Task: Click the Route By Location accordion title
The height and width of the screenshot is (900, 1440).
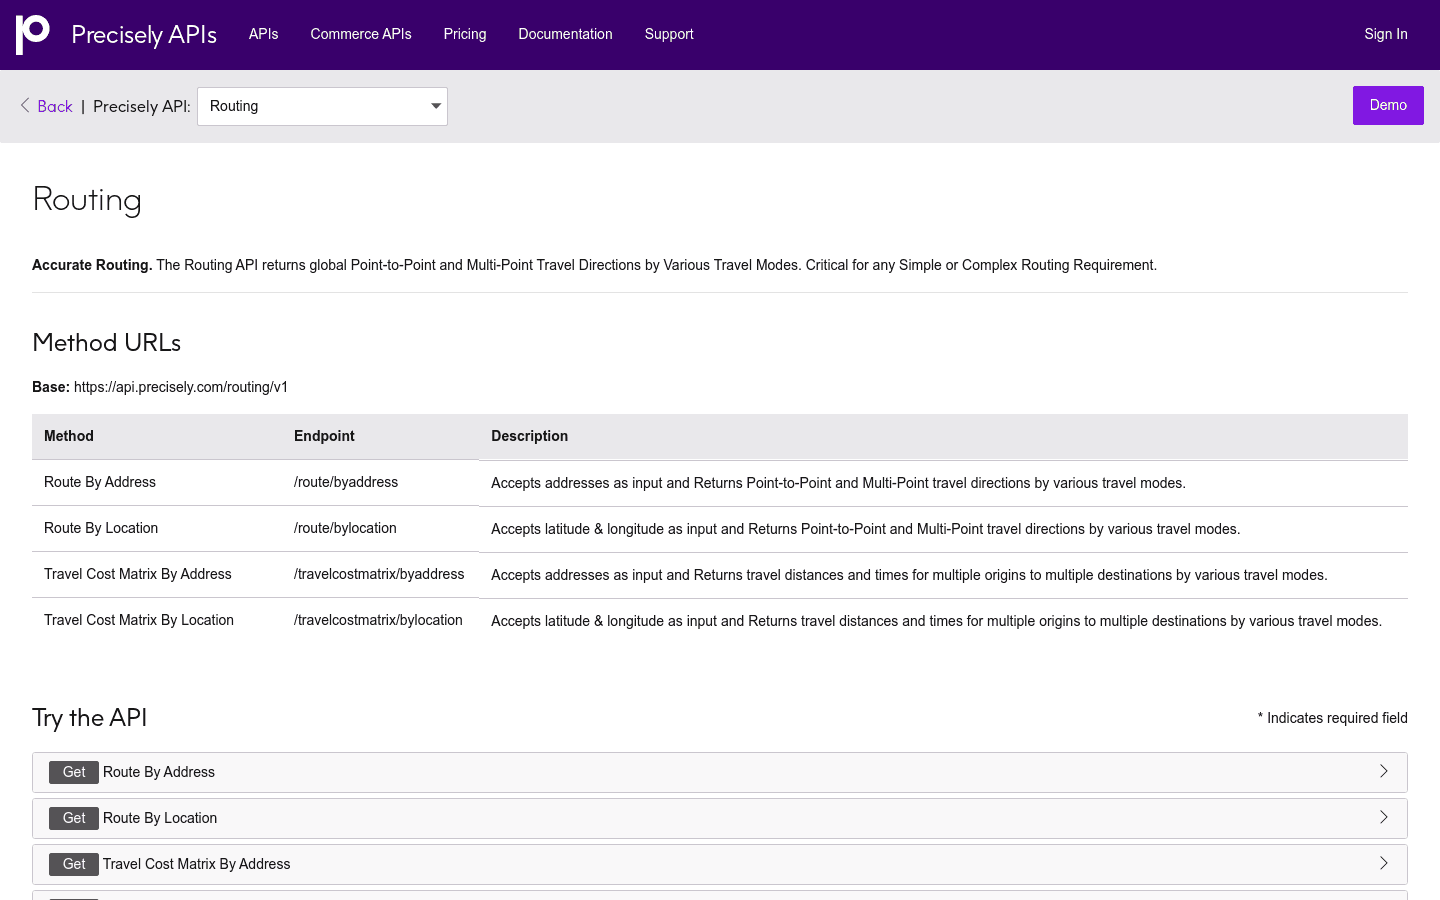Action: (x=160, y=818)
